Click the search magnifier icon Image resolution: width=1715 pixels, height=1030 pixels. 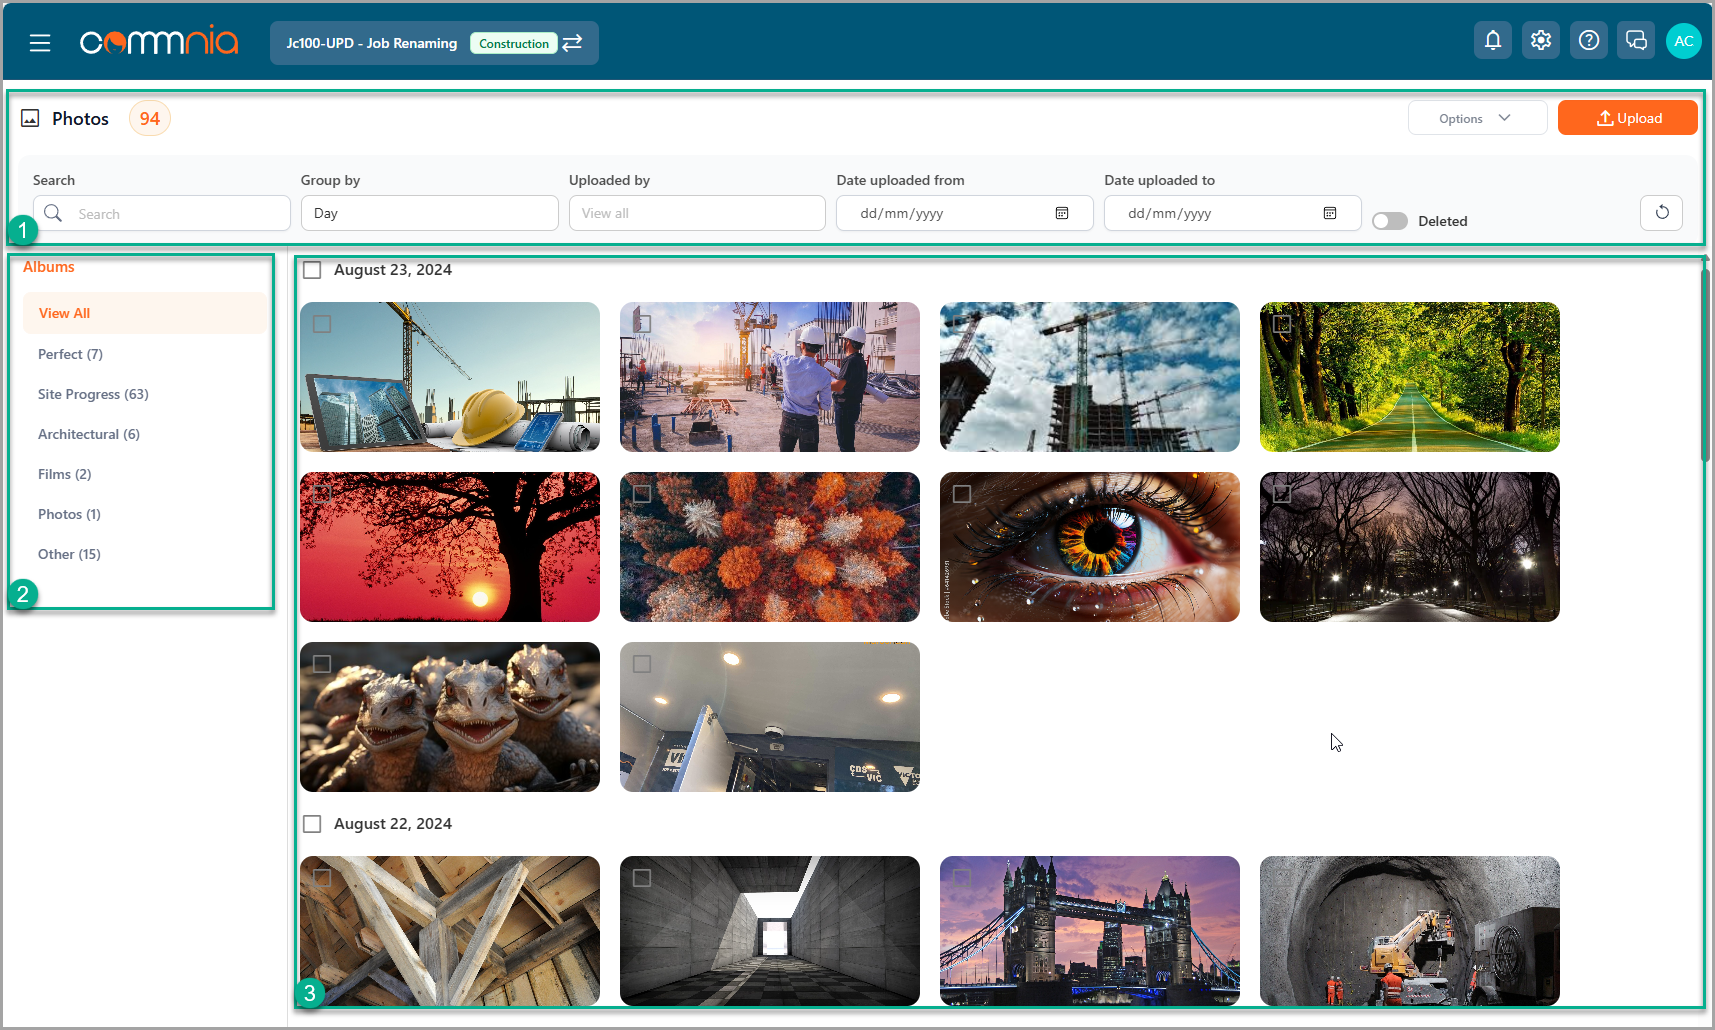coord(54,213)
